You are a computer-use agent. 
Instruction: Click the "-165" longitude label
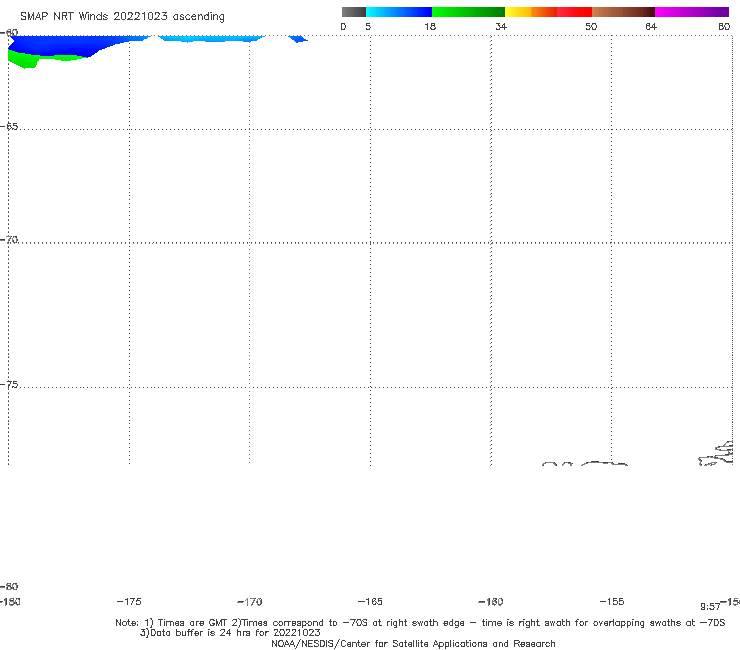(370, 601)
